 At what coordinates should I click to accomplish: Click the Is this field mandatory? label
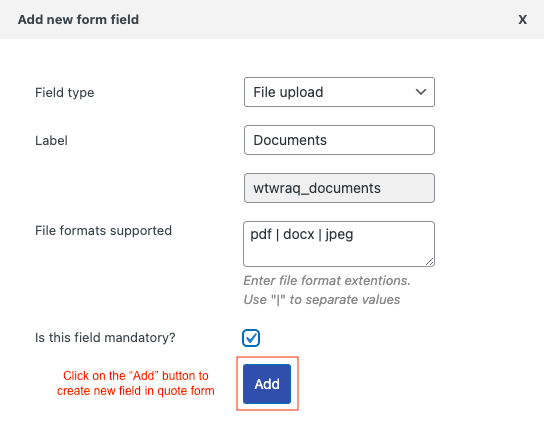click(x=105, y=338)
